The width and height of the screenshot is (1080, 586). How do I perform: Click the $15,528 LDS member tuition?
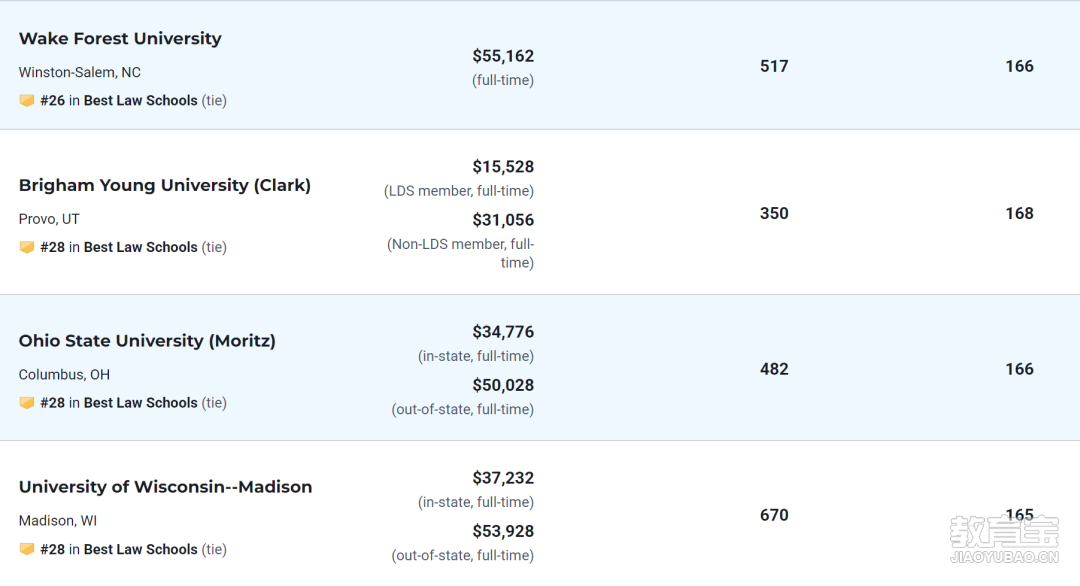coord(503,167)
